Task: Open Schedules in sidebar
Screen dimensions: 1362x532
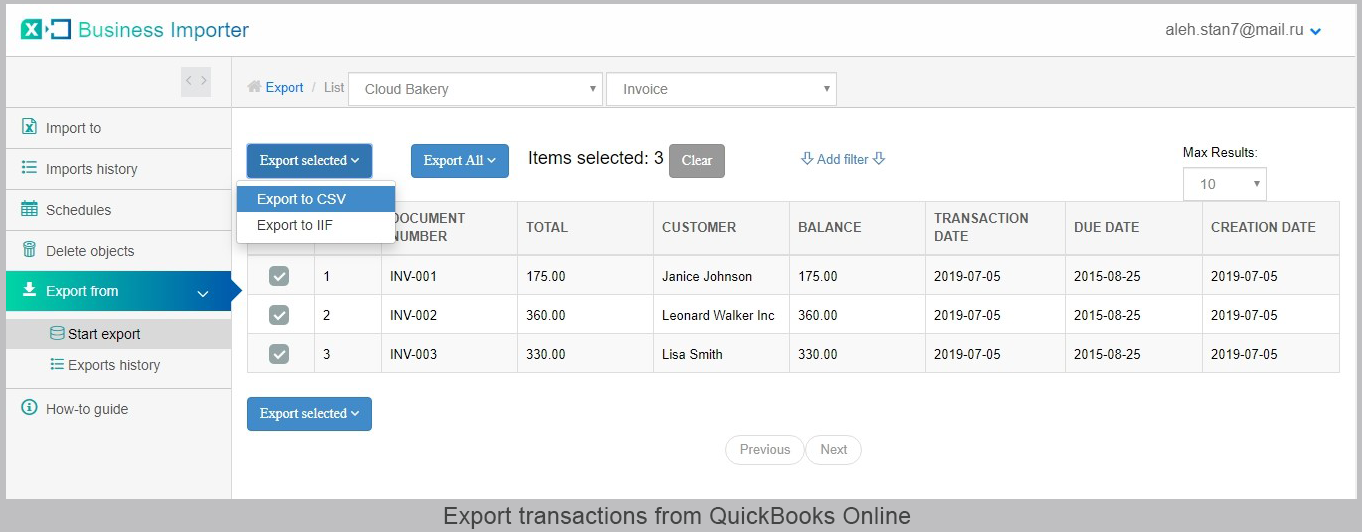Action: click(x=118, y=210)
